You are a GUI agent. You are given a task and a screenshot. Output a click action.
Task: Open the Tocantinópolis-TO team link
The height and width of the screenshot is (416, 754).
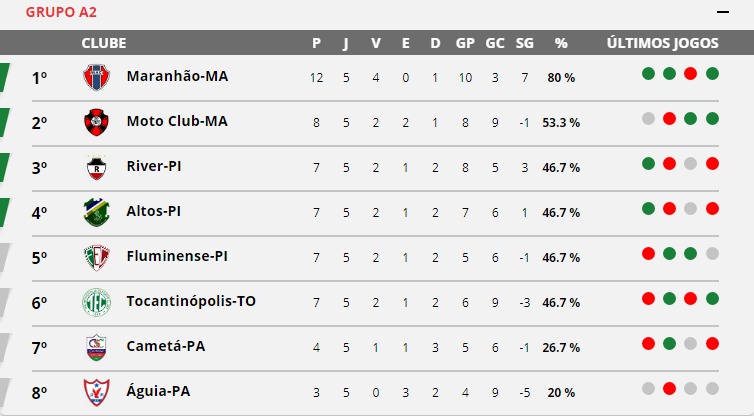click(x=191, y=301)
